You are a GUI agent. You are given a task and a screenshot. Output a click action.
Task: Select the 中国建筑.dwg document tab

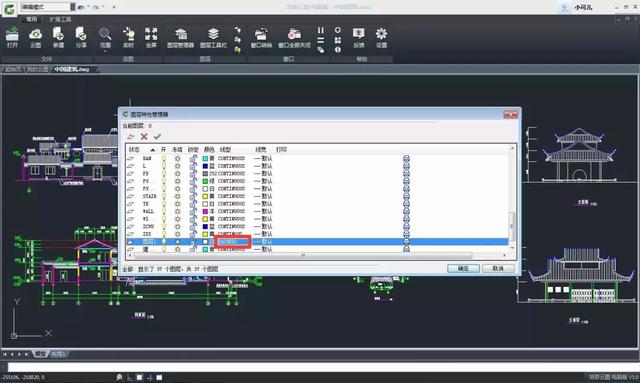pyautogui.click(x=72, y=69)
